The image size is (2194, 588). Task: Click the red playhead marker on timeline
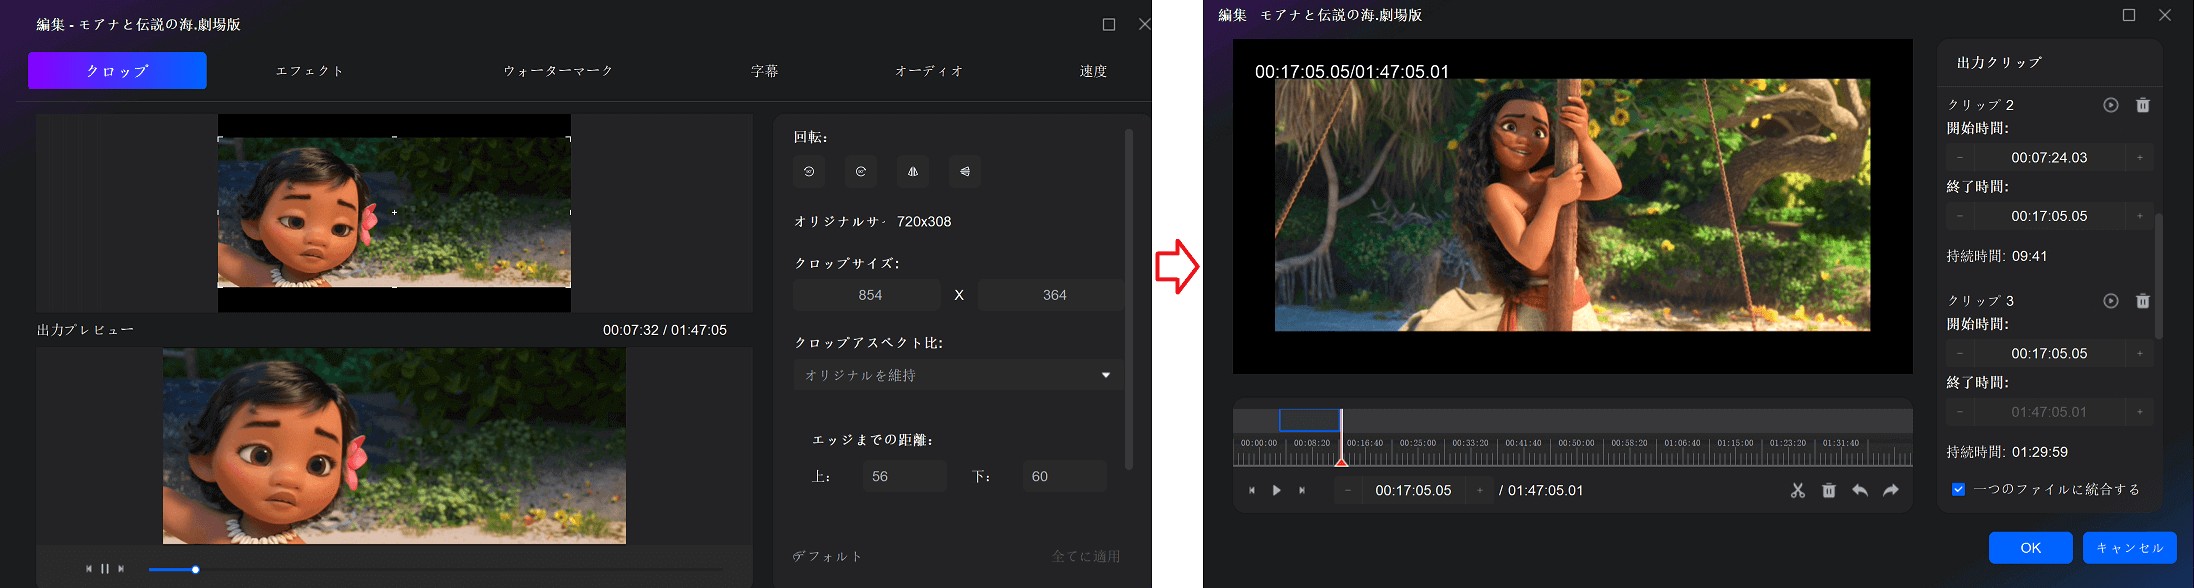[x=1341, y=460]
